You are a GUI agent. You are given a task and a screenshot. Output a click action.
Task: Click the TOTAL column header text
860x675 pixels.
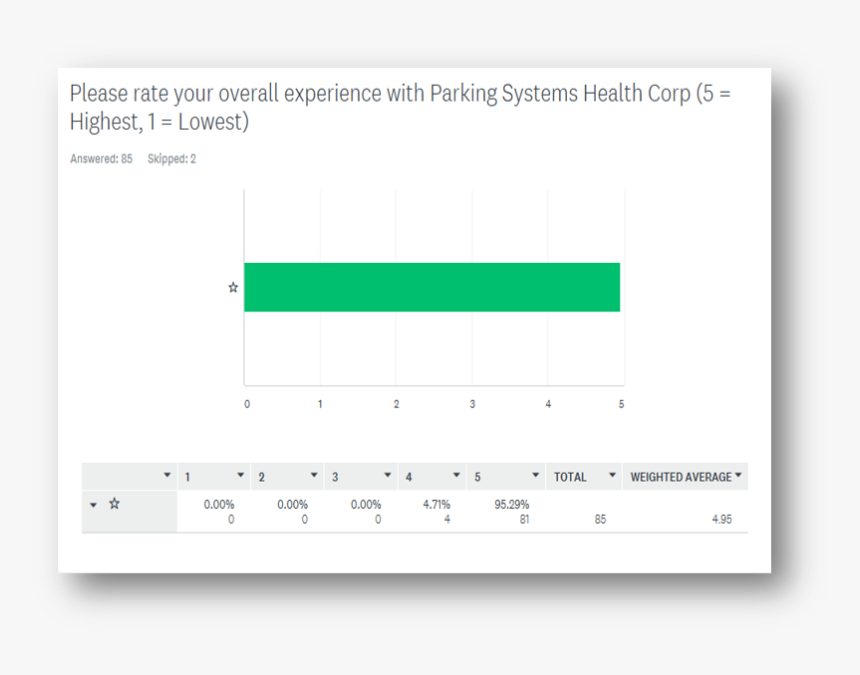coord(570,477)
